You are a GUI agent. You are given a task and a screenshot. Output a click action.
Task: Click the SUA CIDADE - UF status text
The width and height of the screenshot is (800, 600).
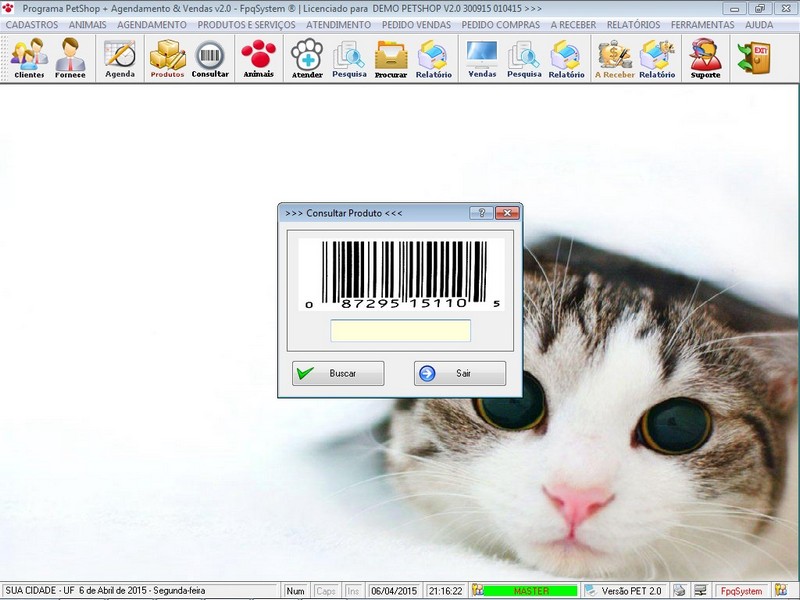pos(40,590)
